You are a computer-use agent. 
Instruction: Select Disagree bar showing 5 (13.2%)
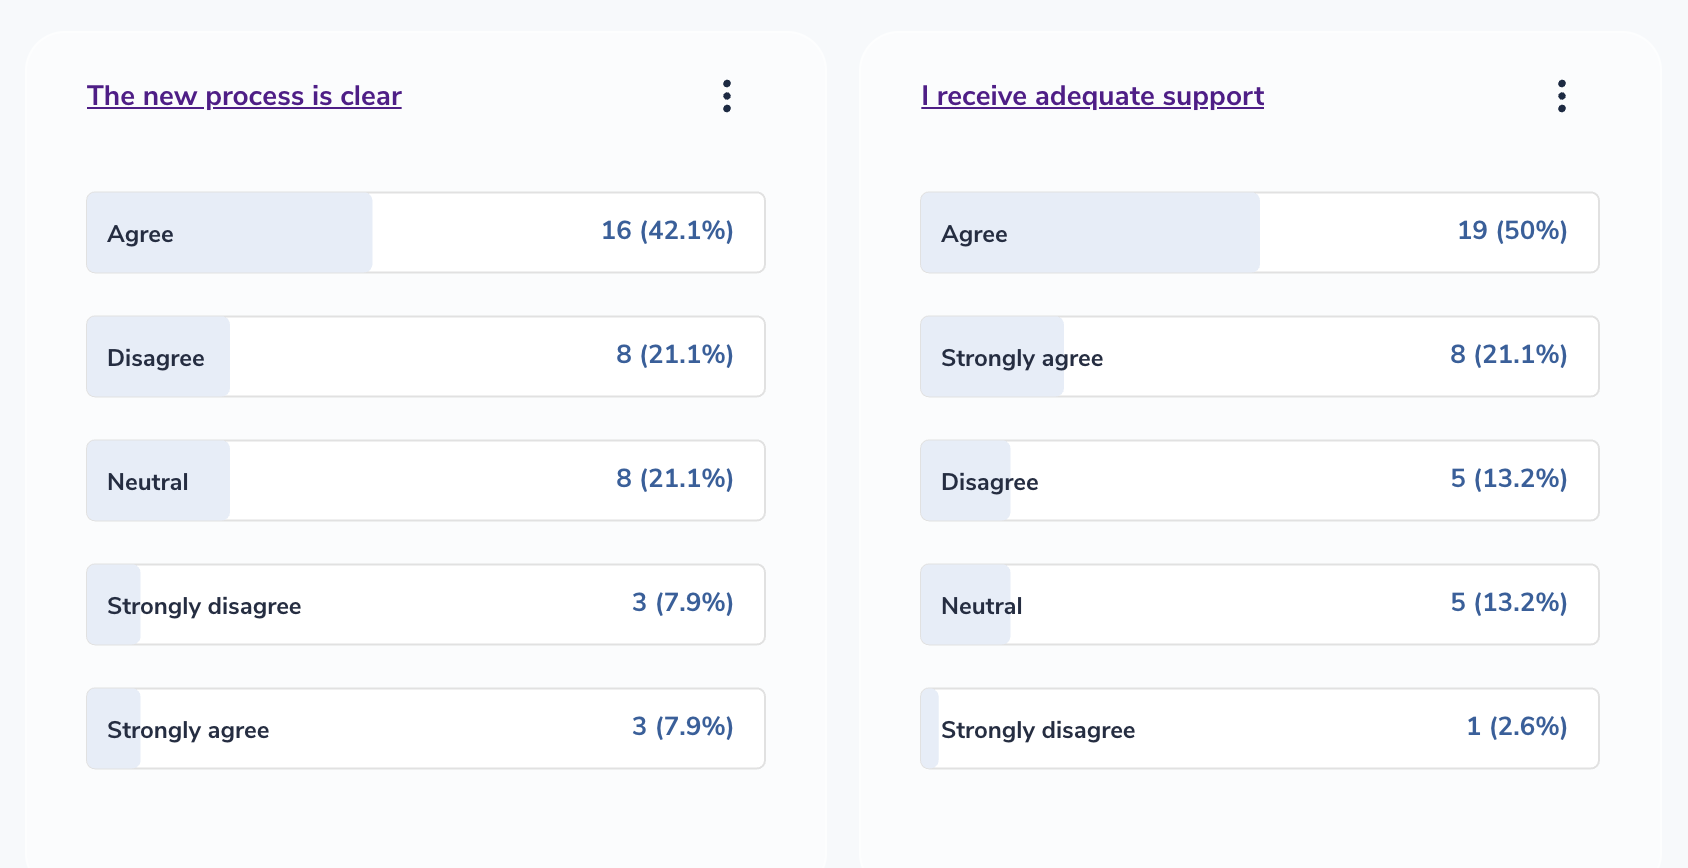coord(1260,480)
